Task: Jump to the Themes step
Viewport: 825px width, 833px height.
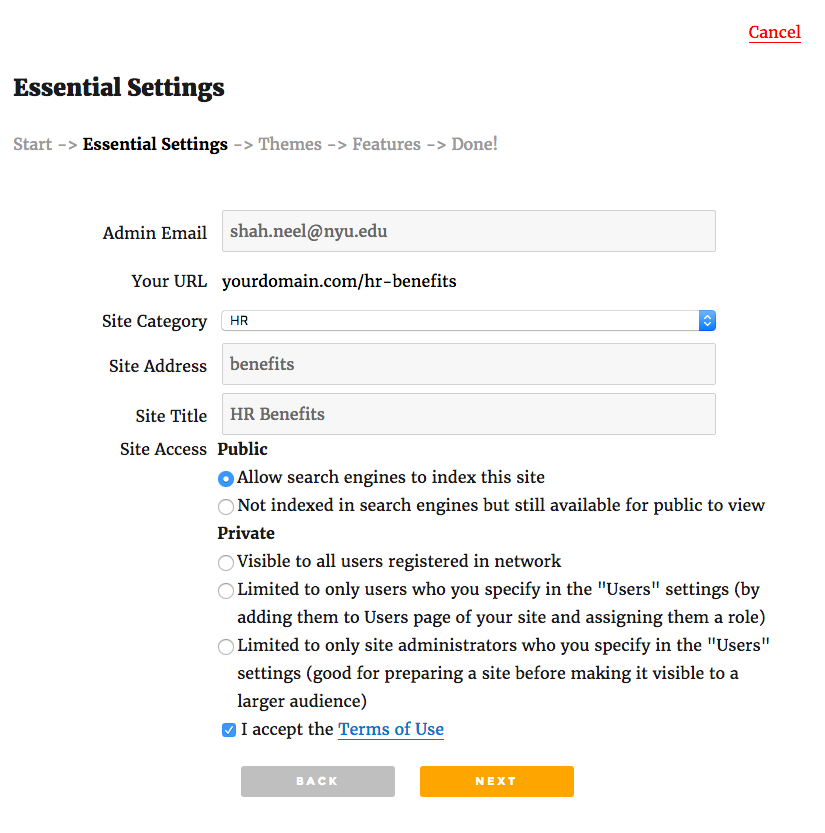Action: tap(290, 144)
